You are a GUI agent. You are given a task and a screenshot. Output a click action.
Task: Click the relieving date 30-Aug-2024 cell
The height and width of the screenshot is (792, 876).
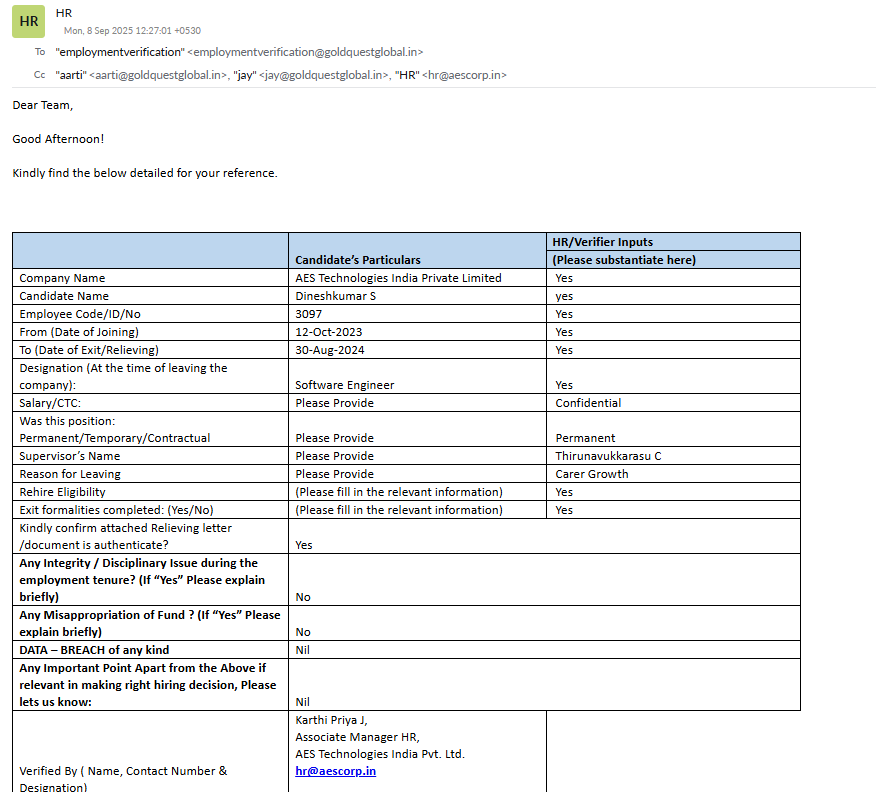[329, 350]
